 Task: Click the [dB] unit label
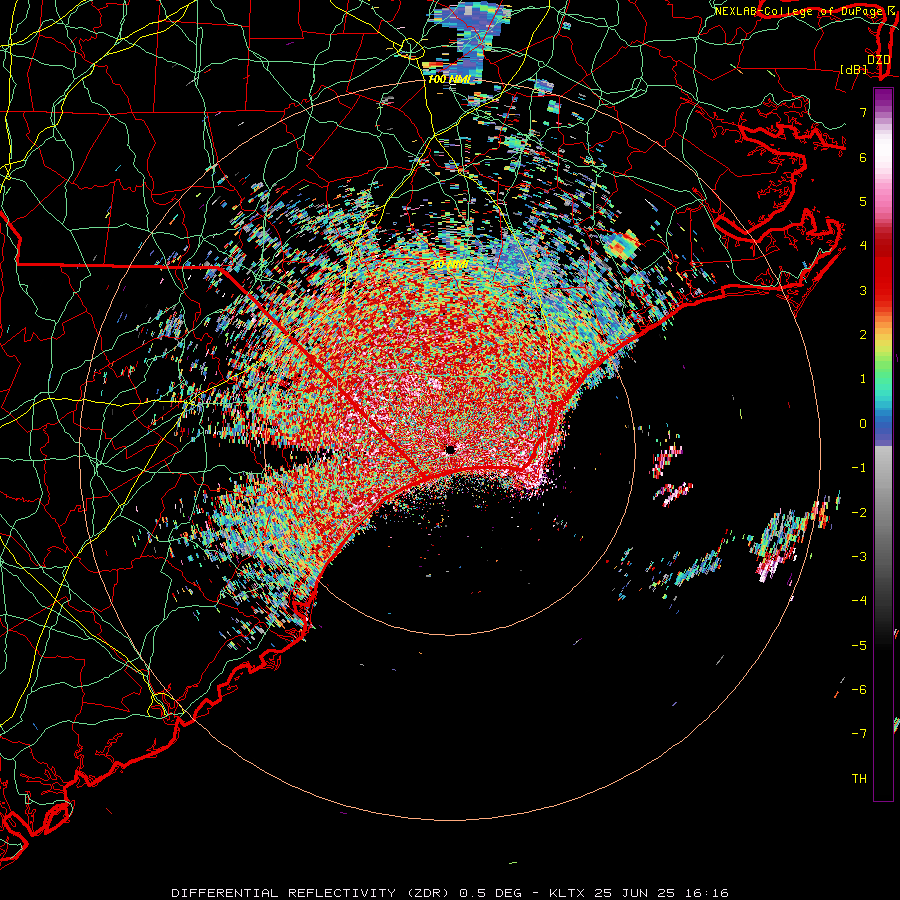(x=854, y=69)
